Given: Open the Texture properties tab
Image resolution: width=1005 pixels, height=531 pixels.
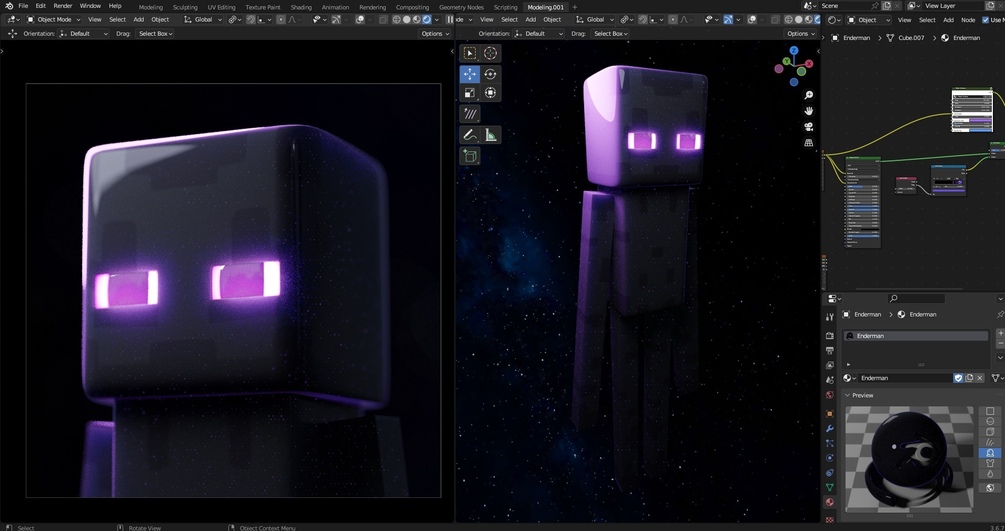Looking at the screenshot, I should click(x=830, y=519).
